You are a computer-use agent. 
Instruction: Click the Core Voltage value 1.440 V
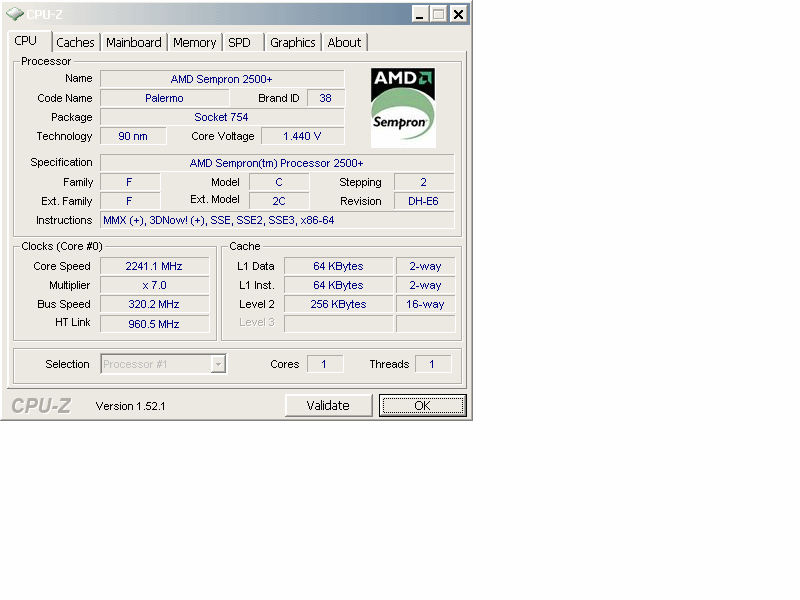[303, 136]
